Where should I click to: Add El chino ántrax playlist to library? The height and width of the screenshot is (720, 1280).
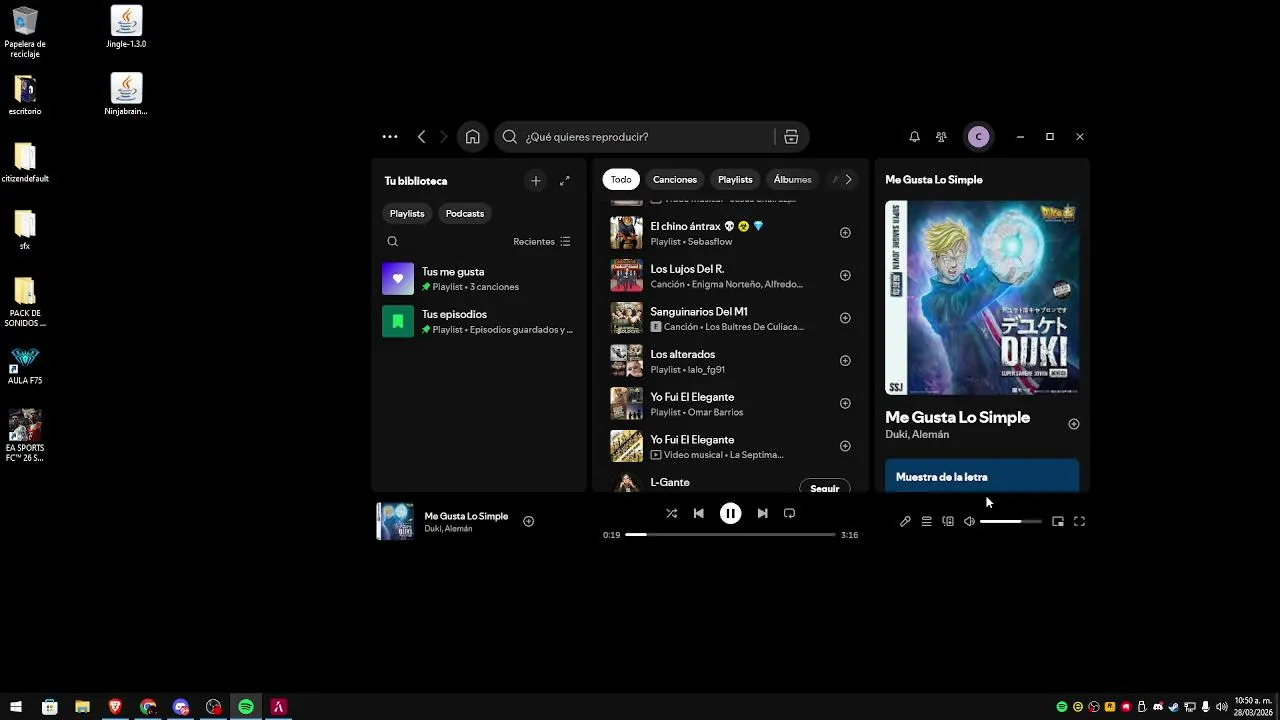(845, 233)
